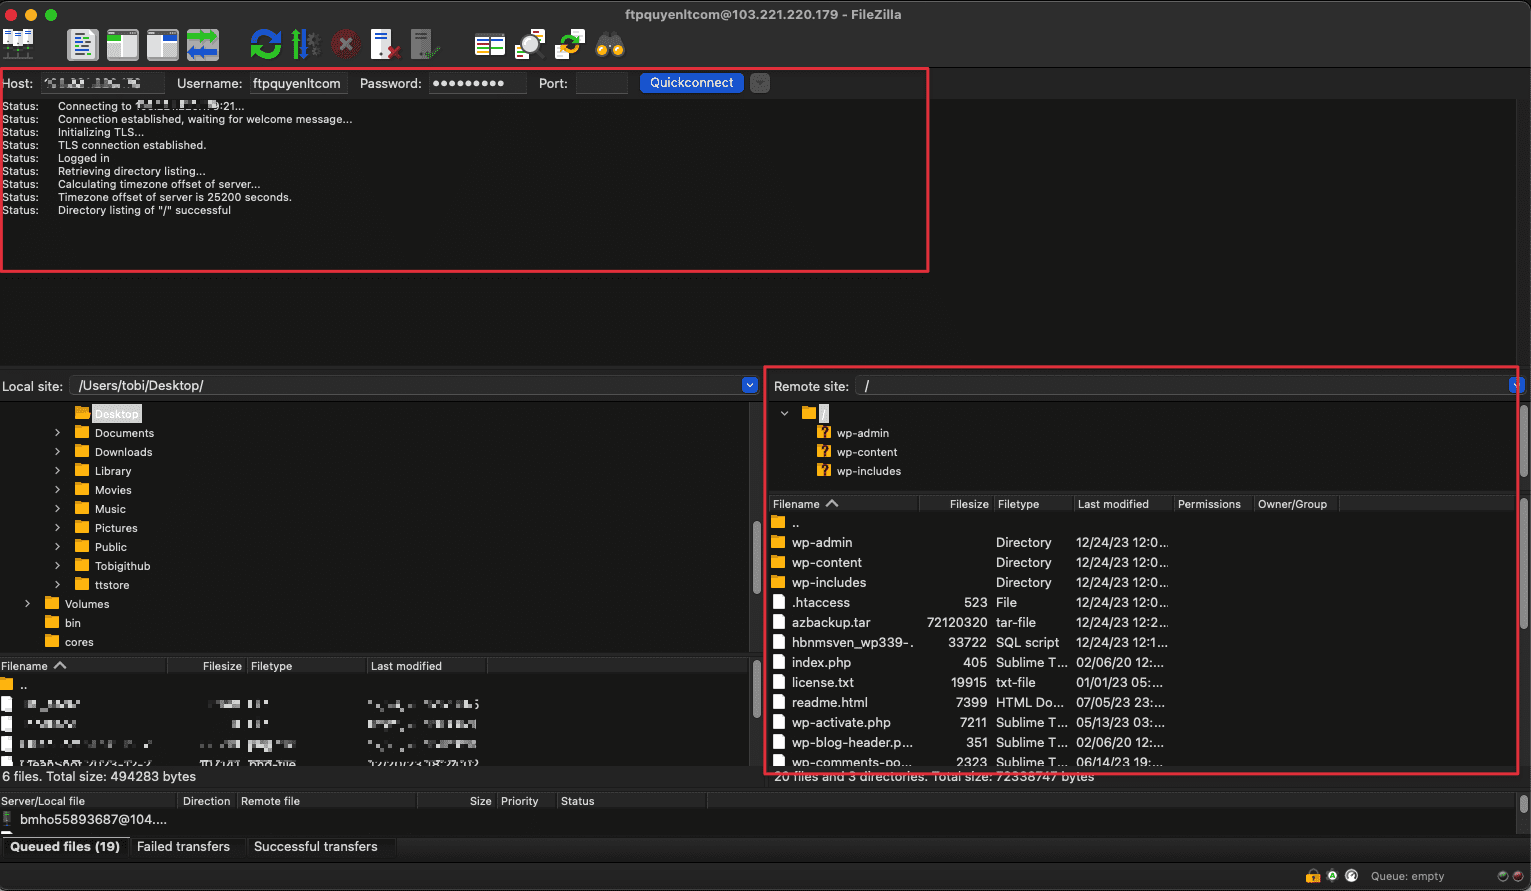
Task: Click the Quickconnect button
Action: [x=691, y=83]
